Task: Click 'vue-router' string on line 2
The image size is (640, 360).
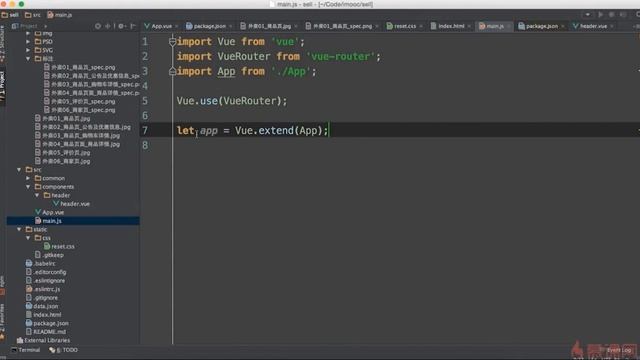Action: pos(340,56)
